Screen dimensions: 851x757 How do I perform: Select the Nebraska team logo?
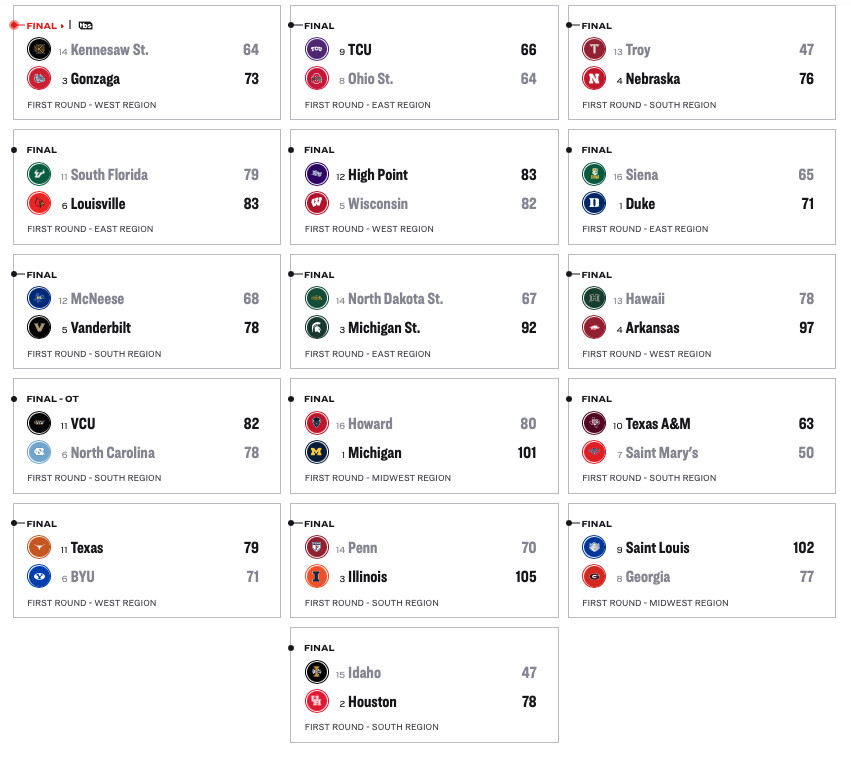coord(594,79)
